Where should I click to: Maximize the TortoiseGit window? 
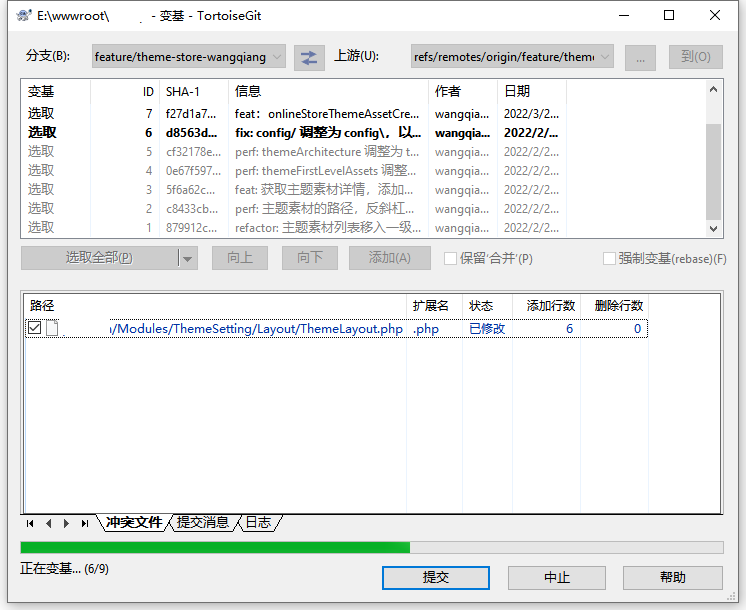tap(669, 16)
